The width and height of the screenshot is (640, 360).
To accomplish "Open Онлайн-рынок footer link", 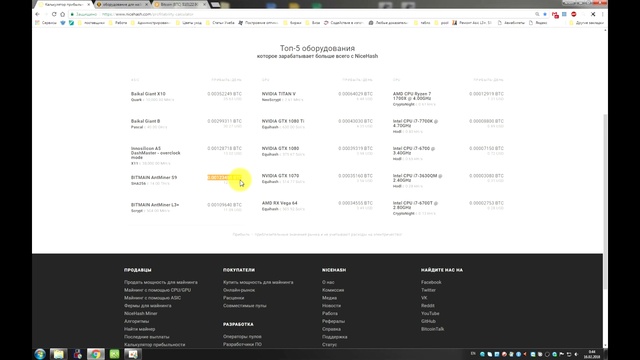I will (x=239, y=290).
